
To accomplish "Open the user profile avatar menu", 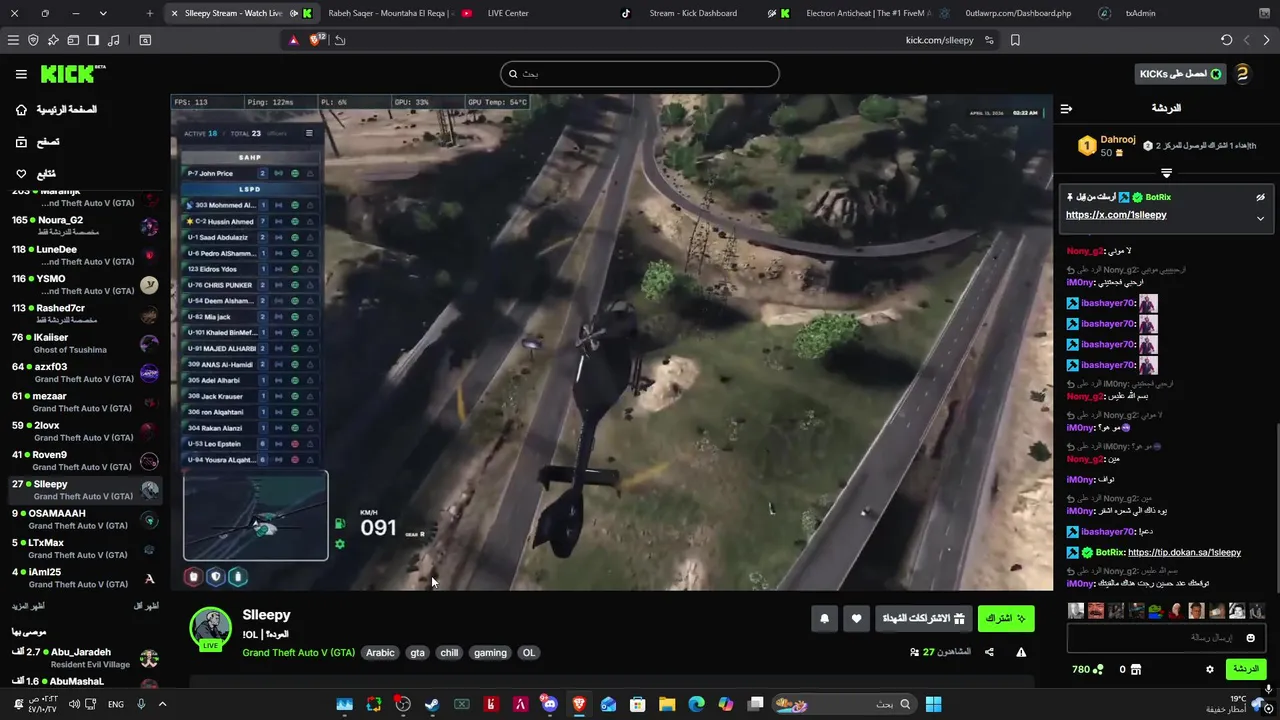I will (1242, 74).
